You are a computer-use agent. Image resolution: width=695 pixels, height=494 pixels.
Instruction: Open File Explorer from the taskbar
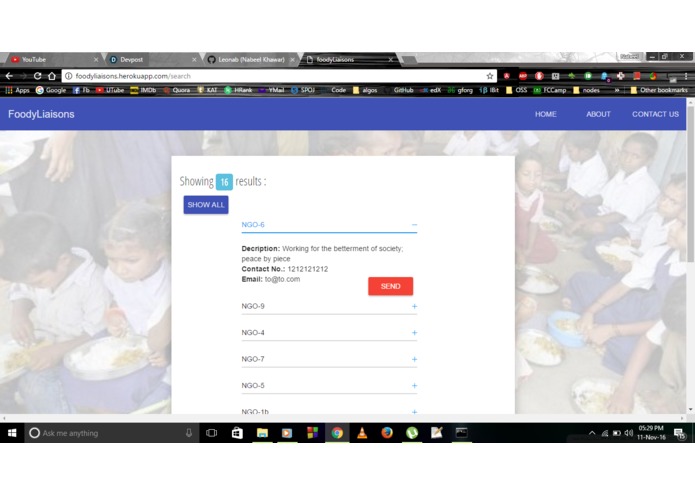(x=262, y=433)
